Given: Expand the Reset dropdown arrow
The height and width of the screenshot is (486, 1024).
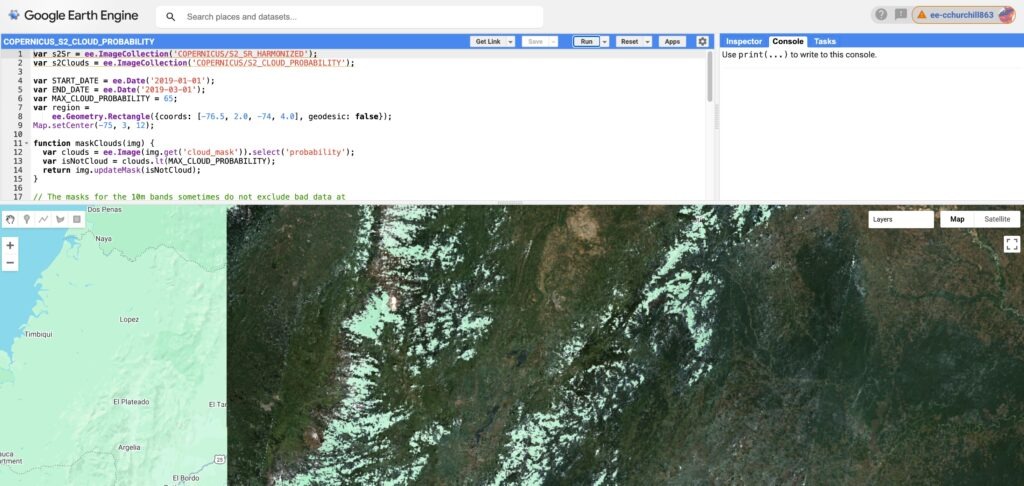Looking at the screenshot, I should pyautogui.click(x=647, y=42).
